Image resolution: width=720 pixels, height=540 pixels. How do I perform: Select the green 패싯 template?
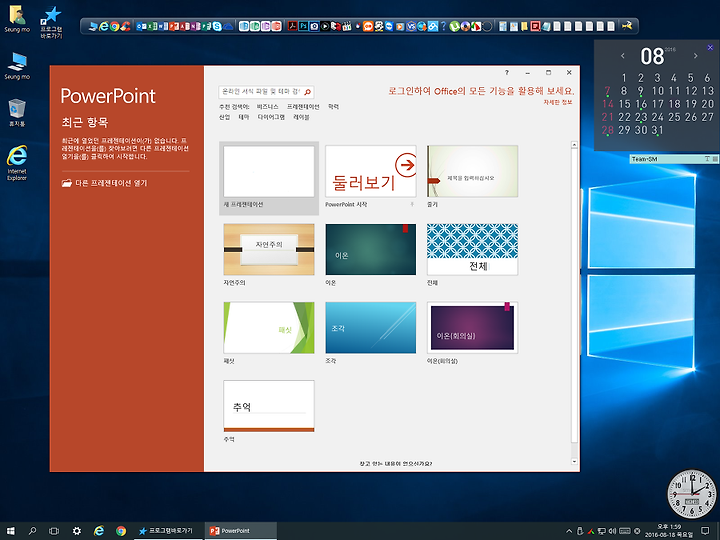coord(269,328)
